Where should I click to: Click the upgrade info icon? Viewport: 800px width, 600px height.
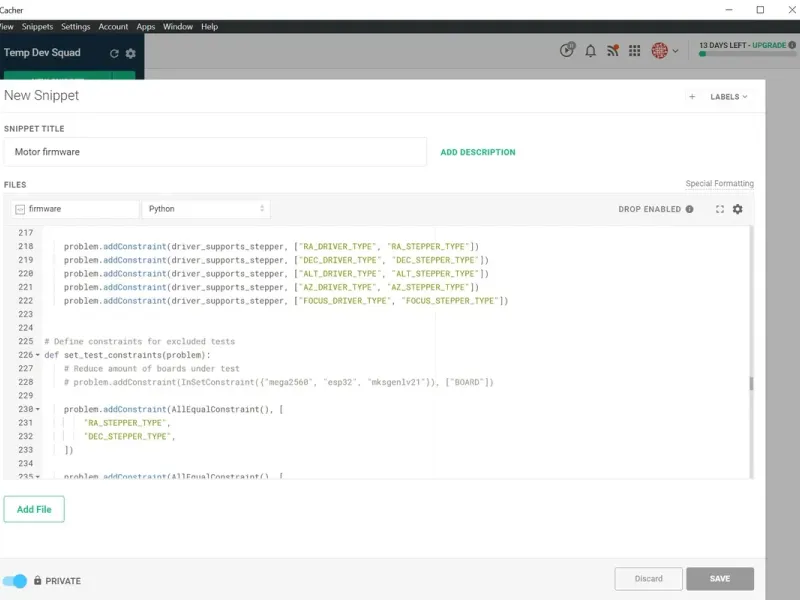[792, 45]
